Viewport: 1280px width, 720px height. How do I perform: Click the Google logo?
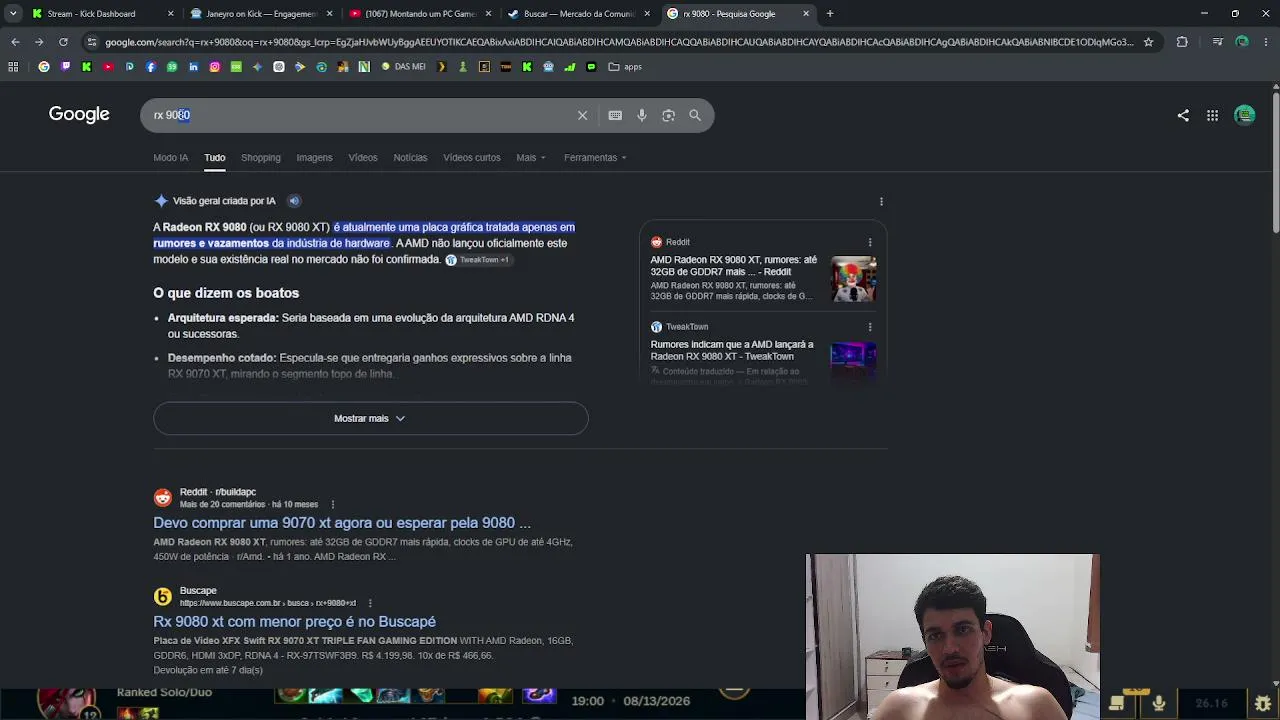tap(79, 114)
